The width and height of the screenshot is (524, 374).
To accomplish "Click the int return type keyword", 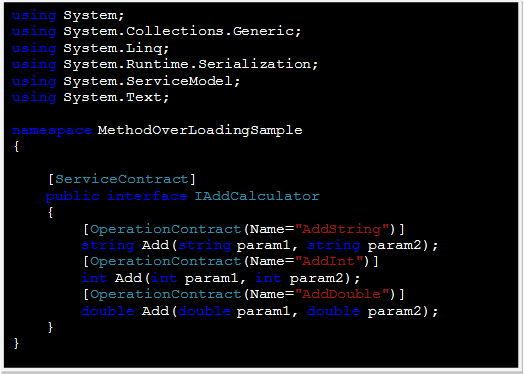I will 94,278.
